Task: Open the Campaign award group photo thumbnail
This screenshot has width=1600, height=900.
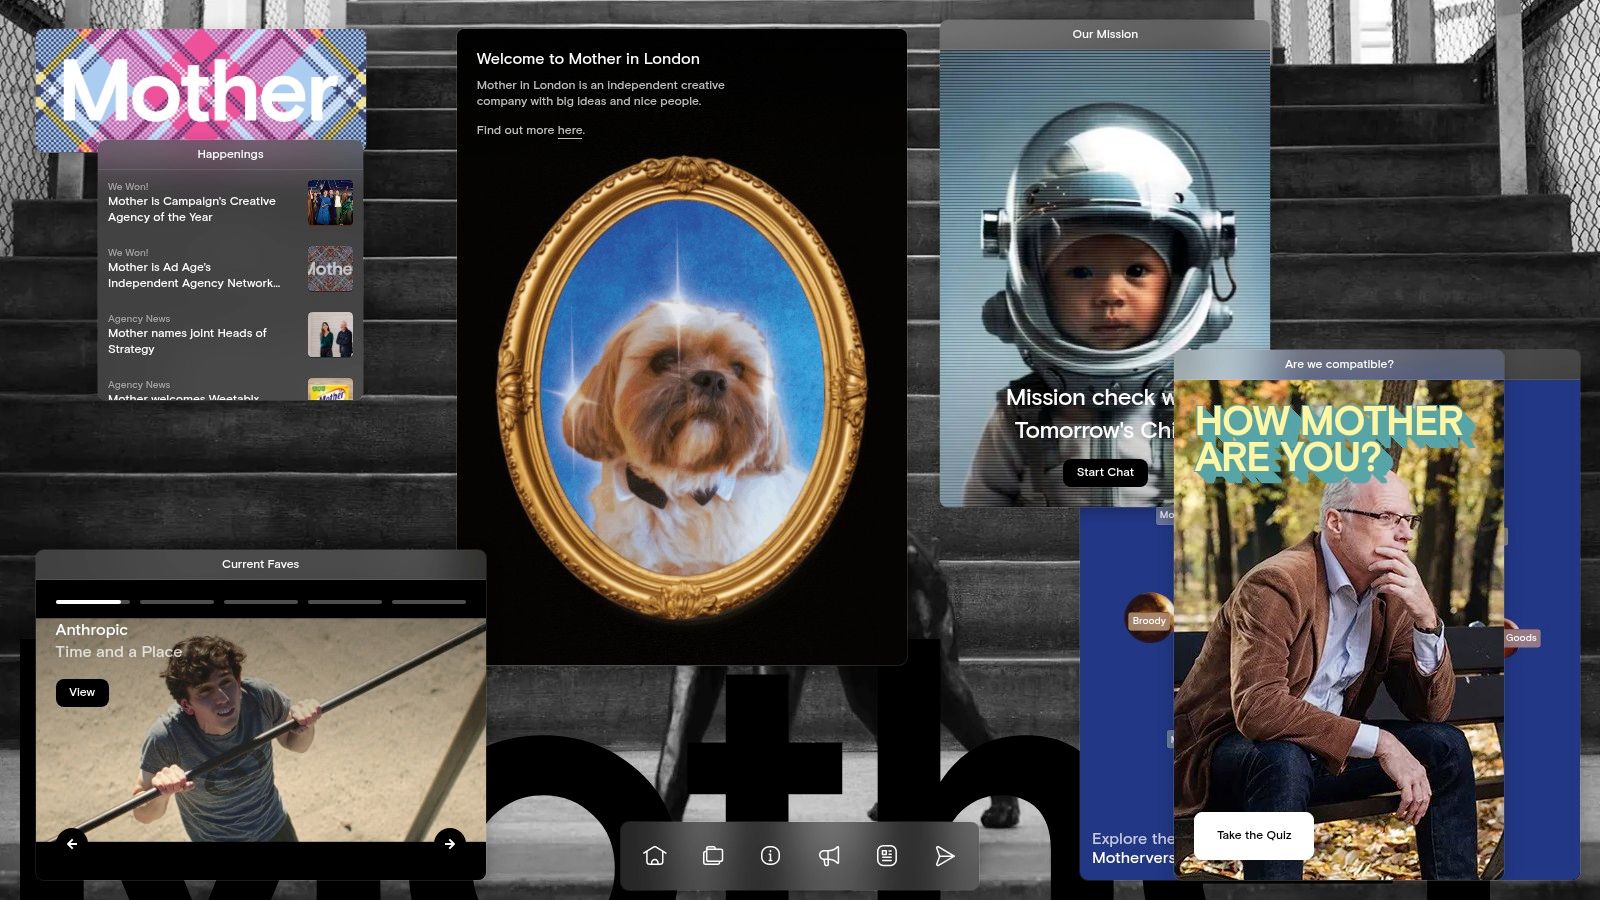Action: [x=330, y=202]
